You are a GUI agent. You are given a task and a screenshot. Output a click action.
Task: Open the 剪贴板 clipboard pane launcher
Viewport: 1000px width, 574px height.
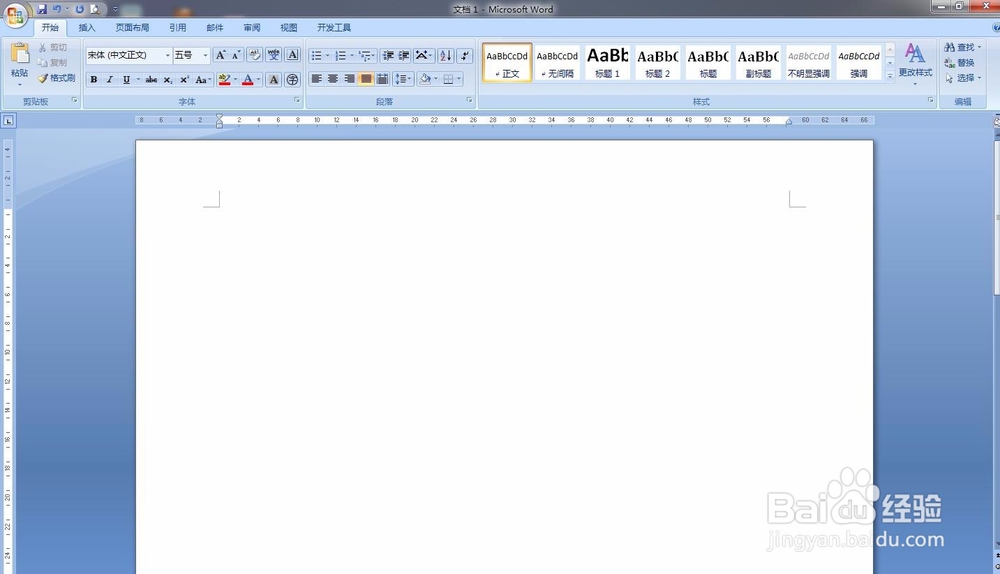point(75,101)
